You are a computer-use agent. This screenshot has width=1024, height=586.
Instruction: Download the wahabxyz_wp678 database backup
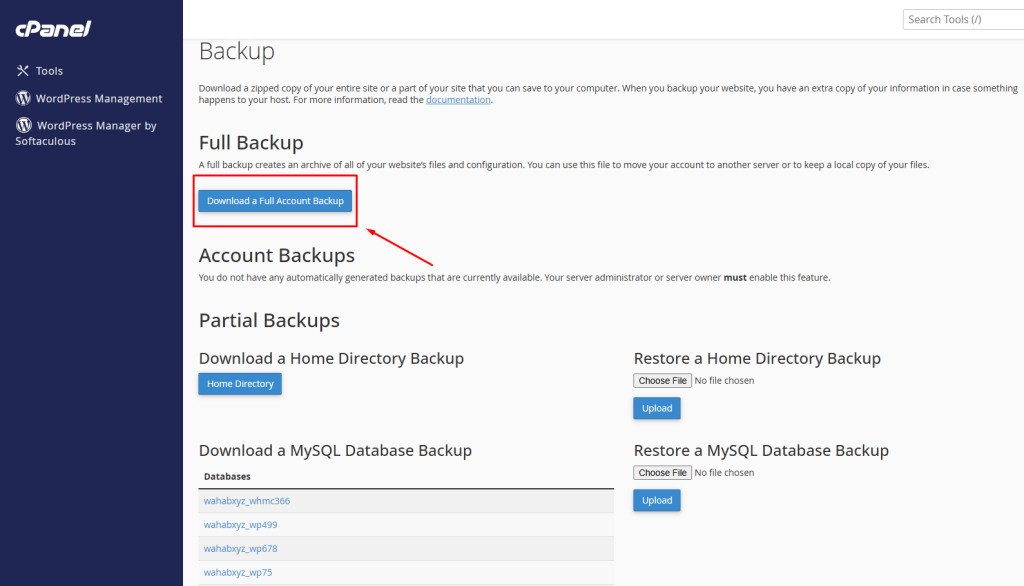239,549
